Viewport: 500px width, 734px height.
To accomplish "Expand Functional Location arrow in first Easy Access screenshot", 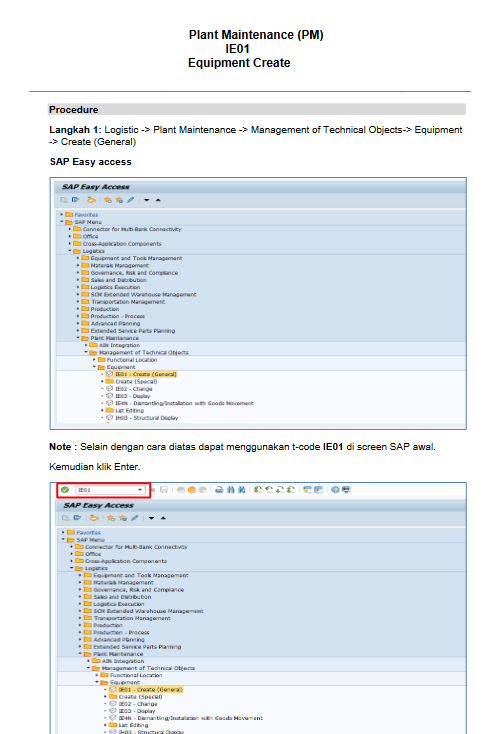I will coord(94,360).
